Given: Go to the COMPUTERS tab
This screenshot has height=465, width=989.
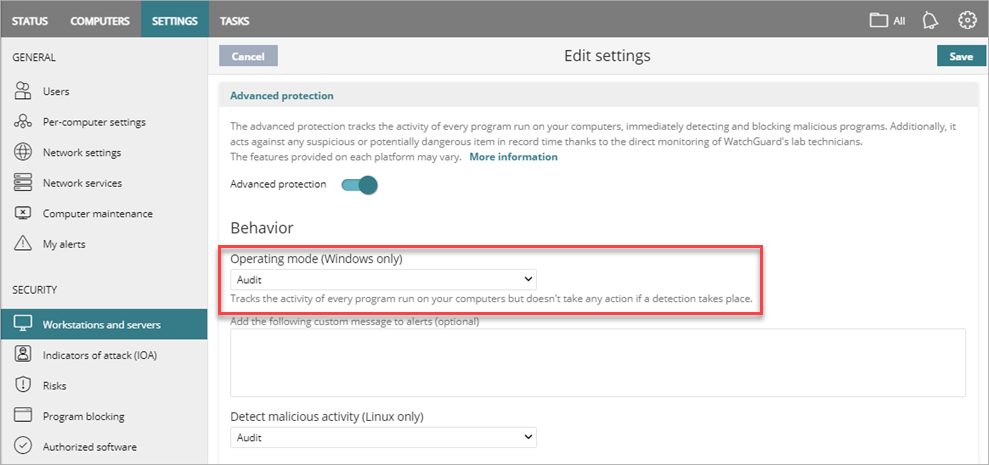Looking at the screenshot, I should click(x=98, y=20).
